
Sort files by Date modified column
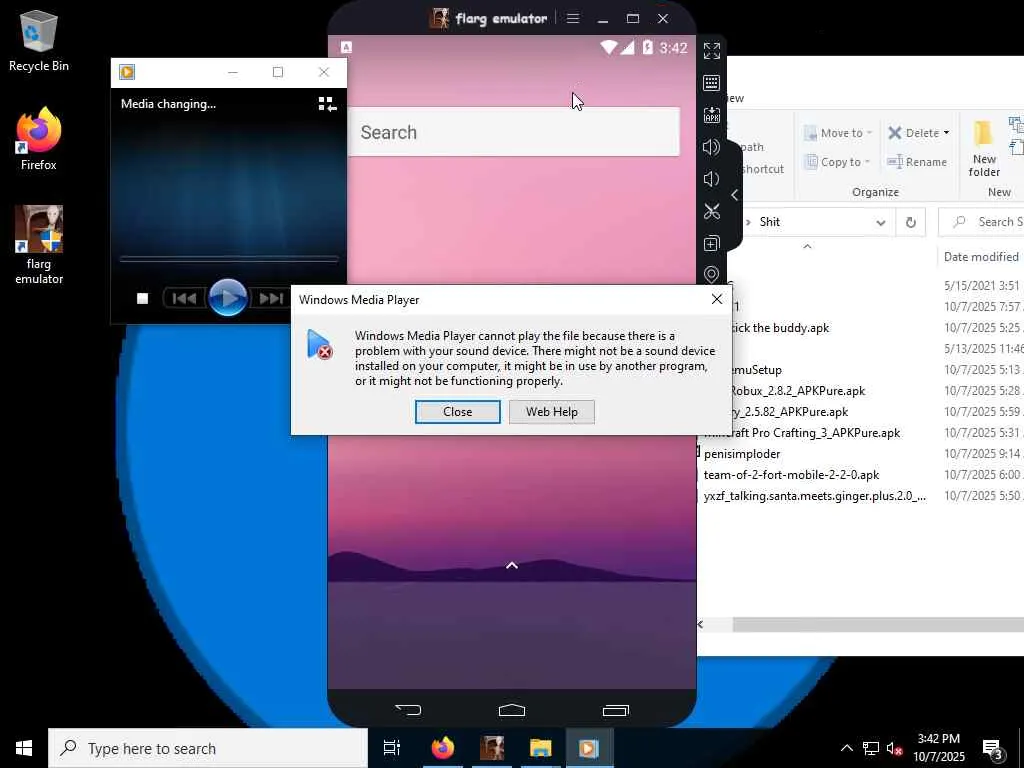tap(982, 257)
